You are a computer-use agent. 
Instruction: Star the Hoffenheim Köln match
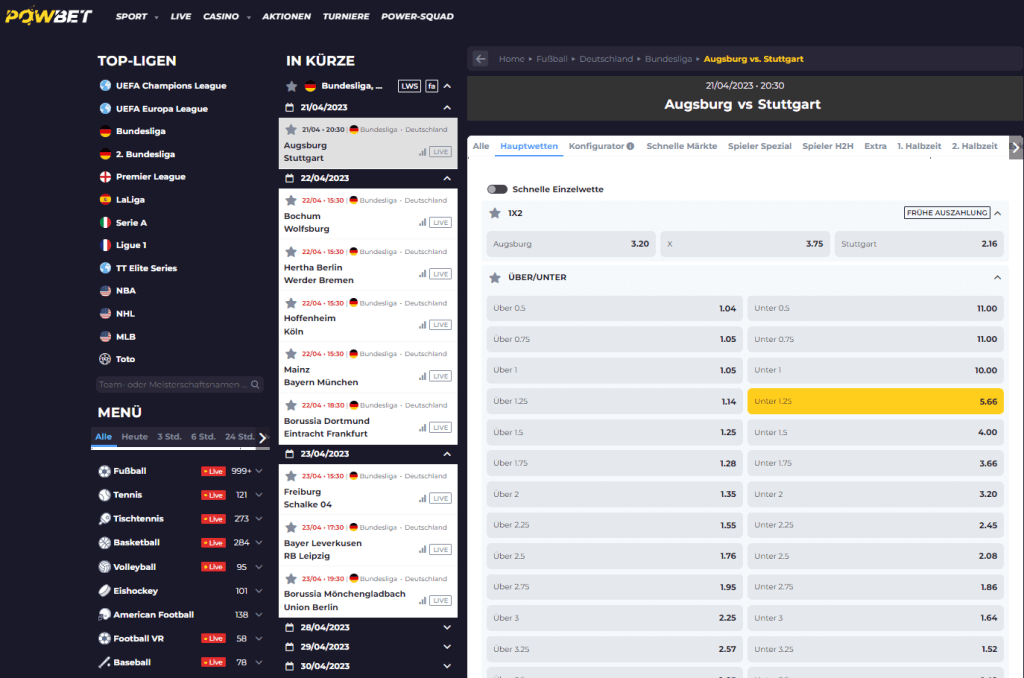[291, 303]
